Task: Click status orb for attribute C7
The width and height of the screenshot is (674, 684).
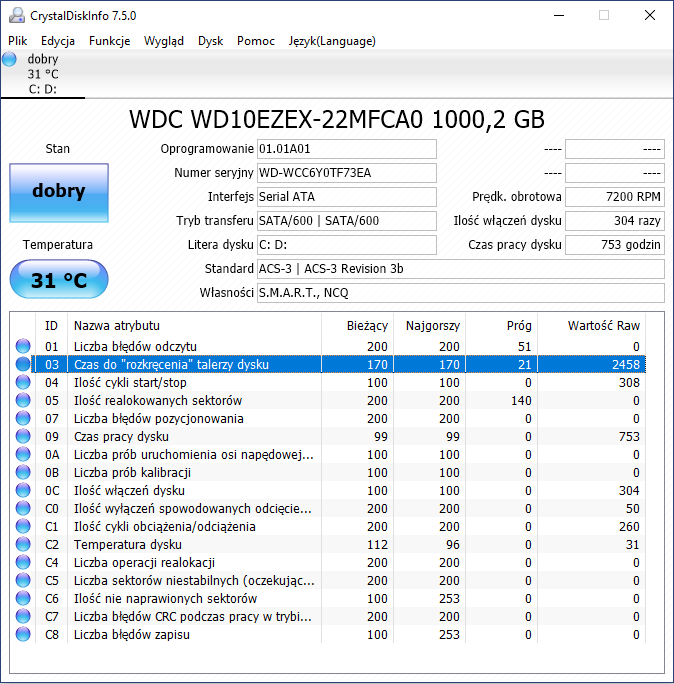Action: (23, 616)
